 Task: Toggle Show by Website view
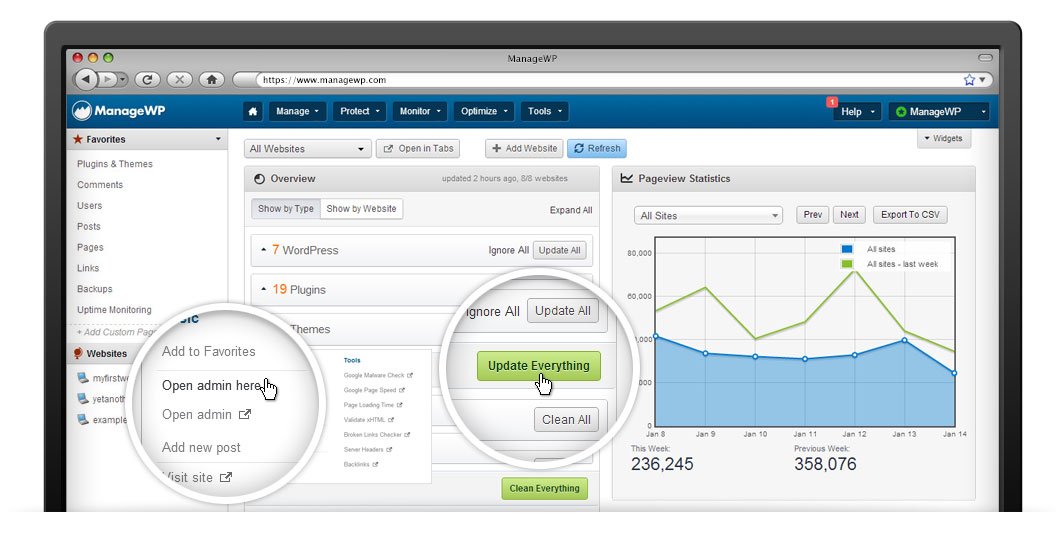[361, 209]
